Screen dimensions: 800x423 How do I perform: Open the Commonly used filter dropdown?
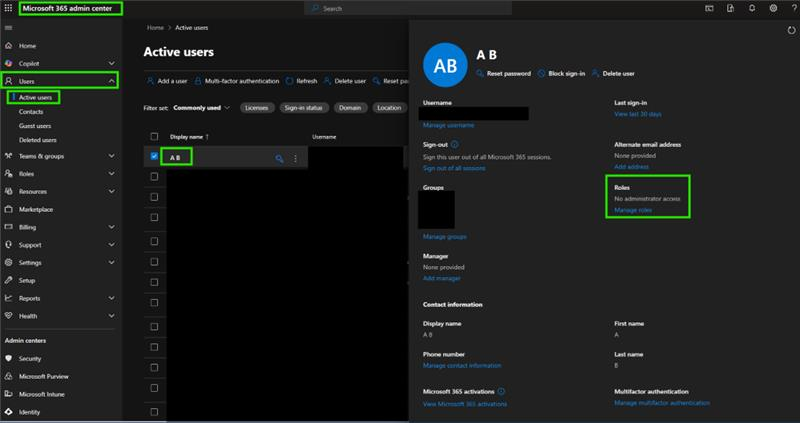tap(202, 108)
